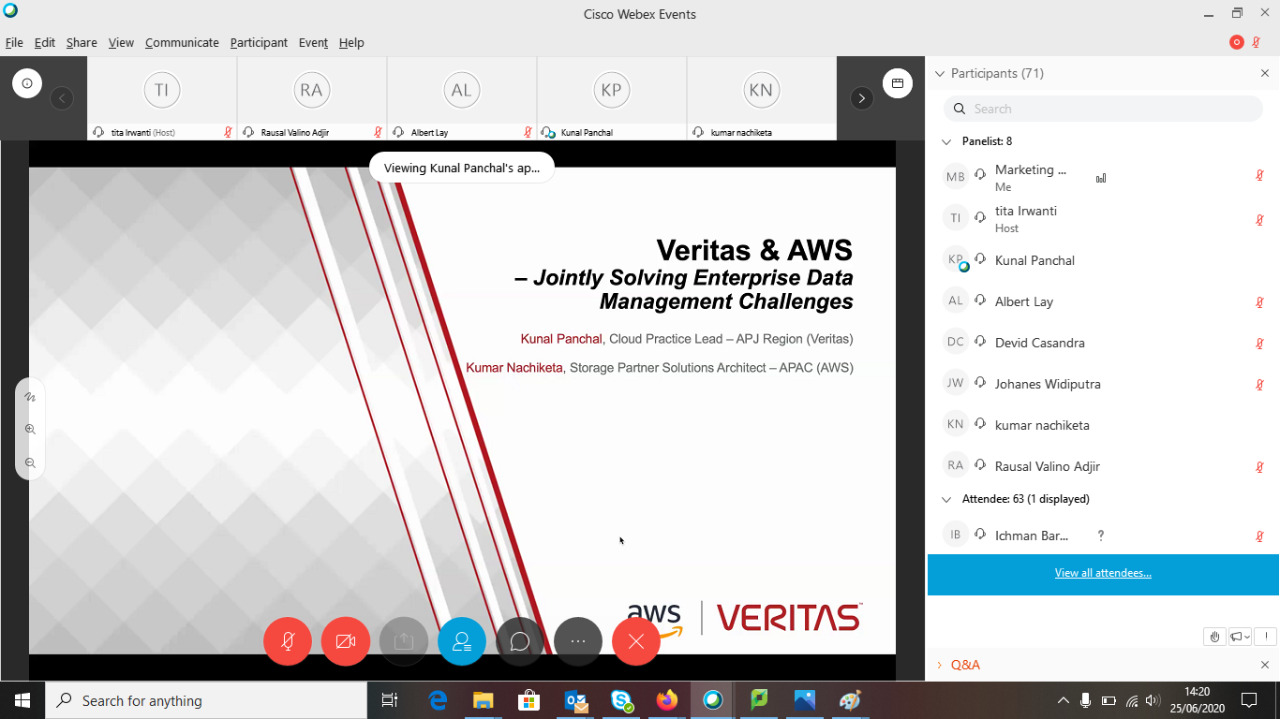Screen dimensions: 1280x719
Task: Toggle mute icon for Marketing (Me) row
Action: tap(1260, 176)
